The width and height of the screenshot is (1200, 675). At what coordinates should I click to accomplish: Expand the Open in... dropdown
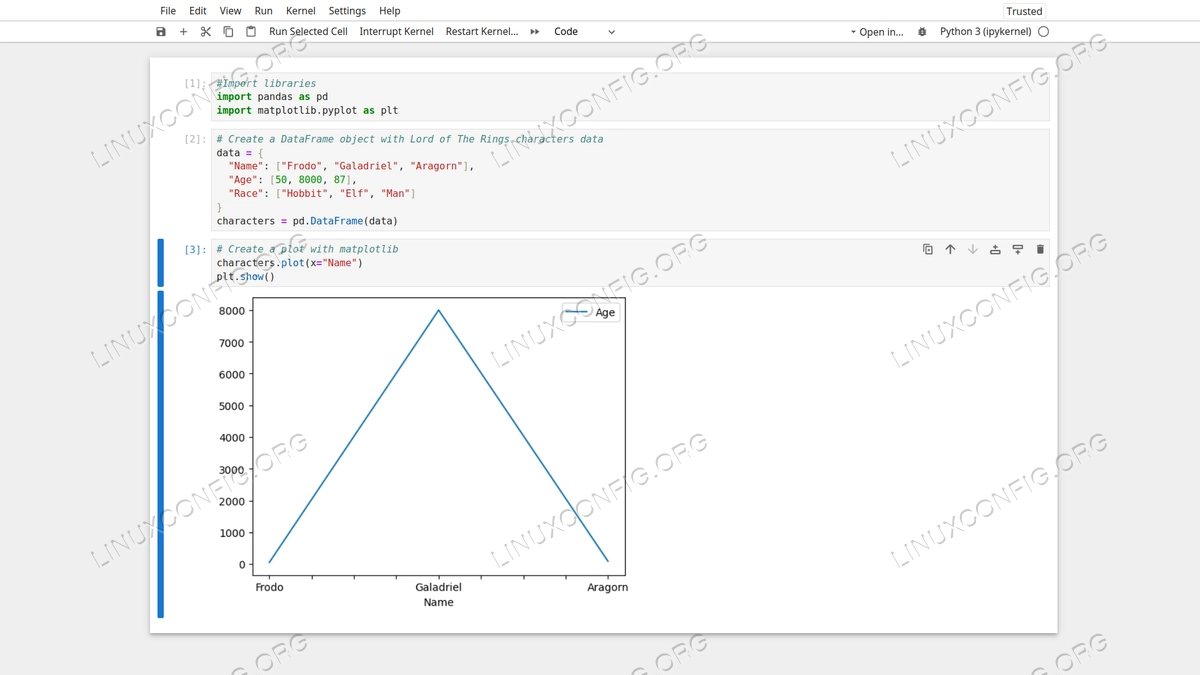(877, 32)
